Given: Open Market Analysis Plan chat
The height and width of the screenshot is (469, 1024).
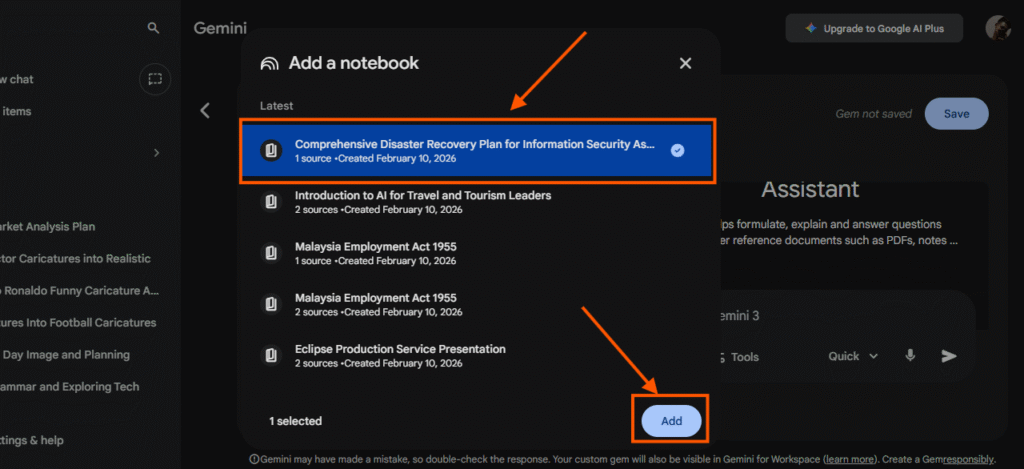Looking at the screenshot, I should click(50, 227).
